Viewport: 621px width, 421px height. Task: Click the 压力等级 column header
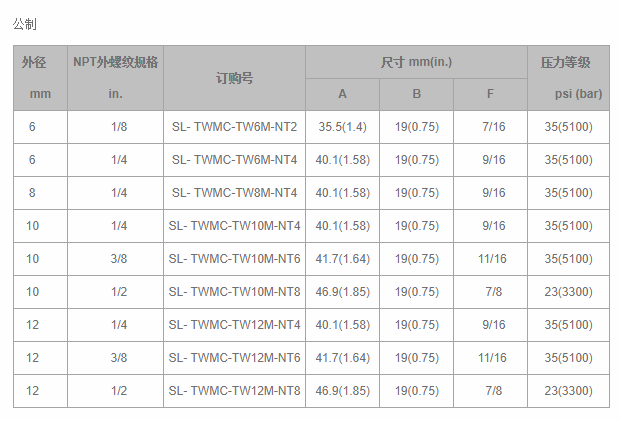point(566,62)
